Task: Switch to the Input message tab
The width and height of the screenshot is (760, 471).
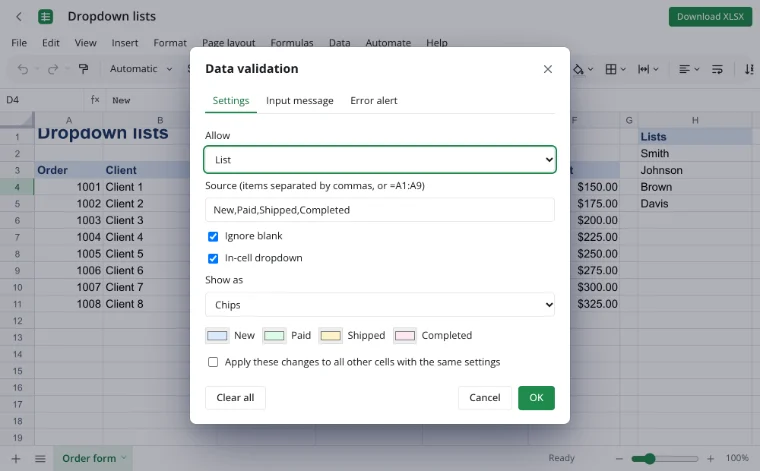Action: [x=300, y=100]
